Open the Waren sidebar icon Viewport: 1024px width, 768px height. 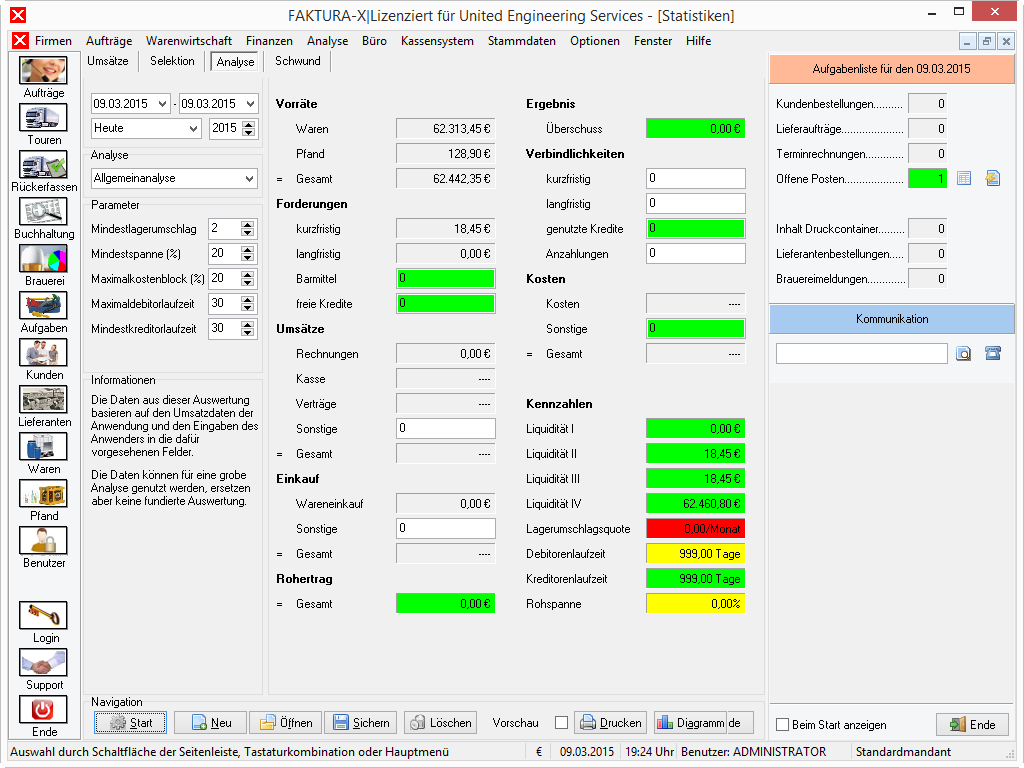43,447
